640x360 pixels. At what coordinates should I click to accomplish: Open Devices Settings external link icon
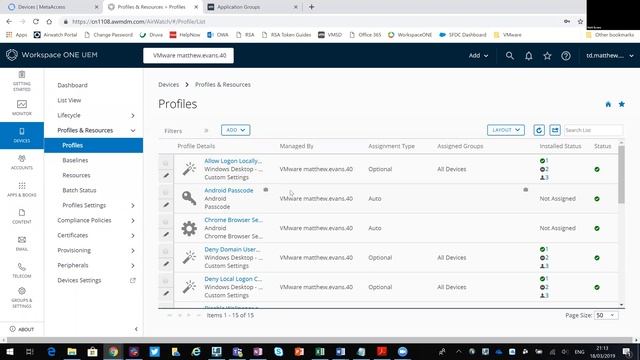pos(133,280)
